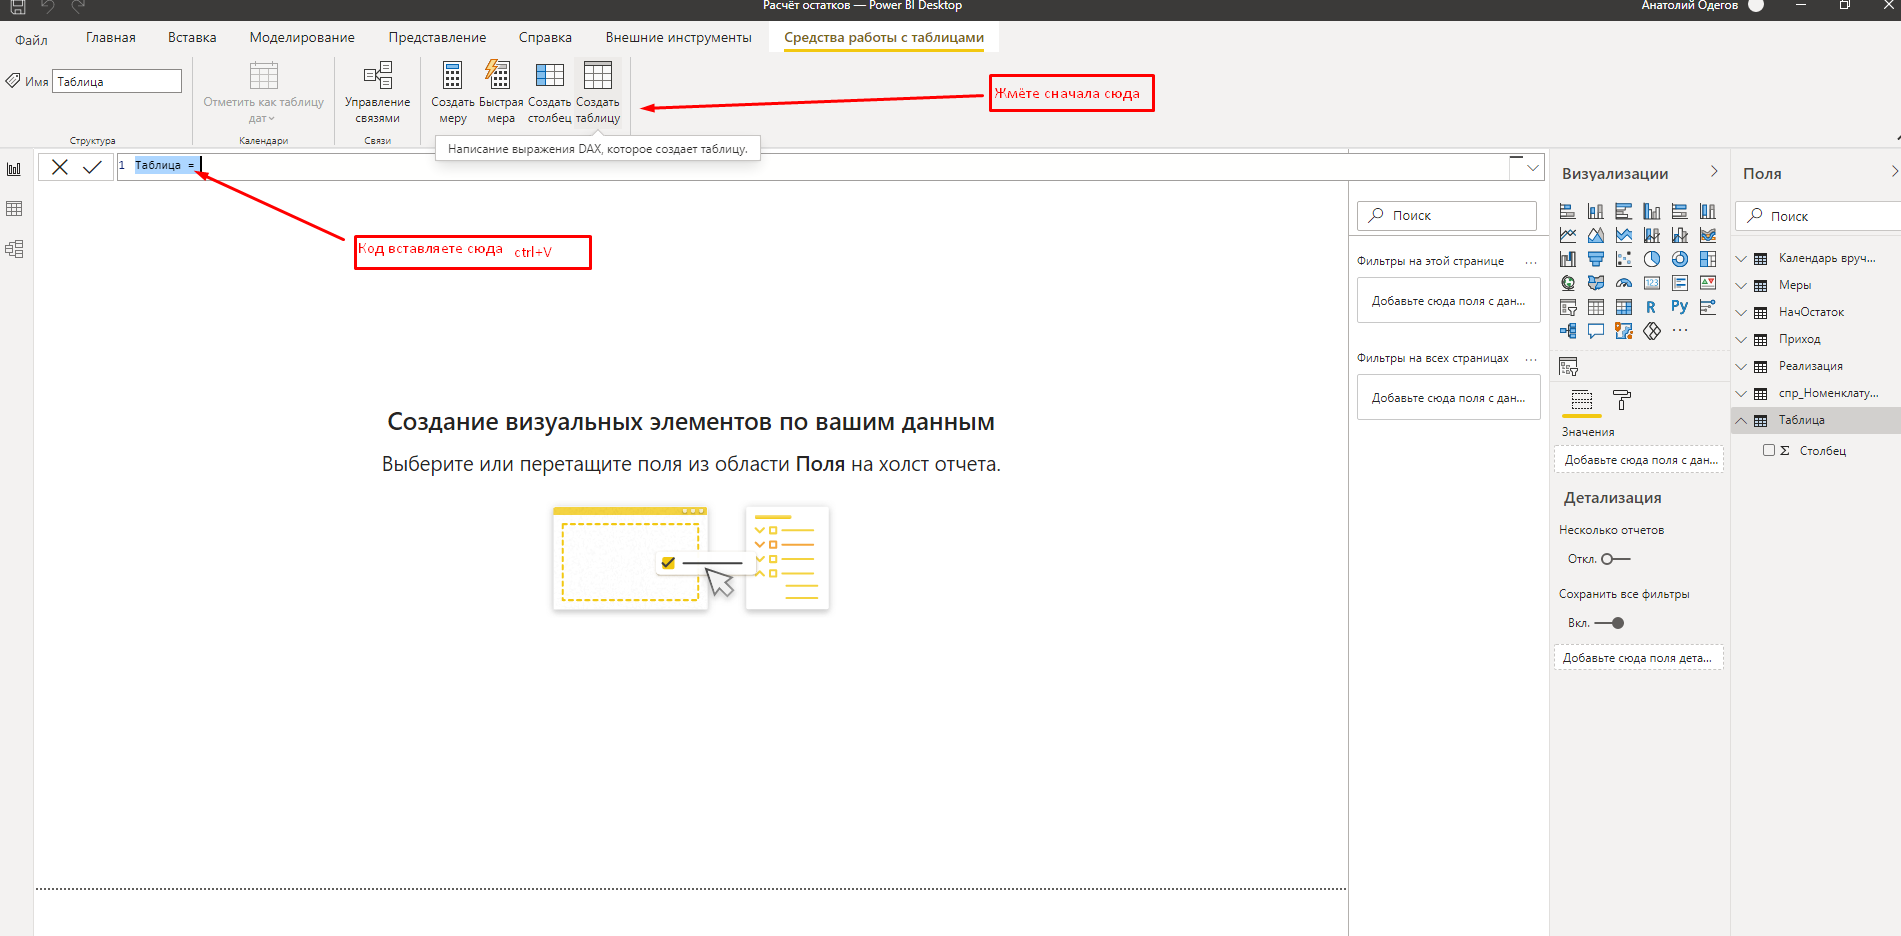
Task: Open Управление связями
Action: (377, 92)
